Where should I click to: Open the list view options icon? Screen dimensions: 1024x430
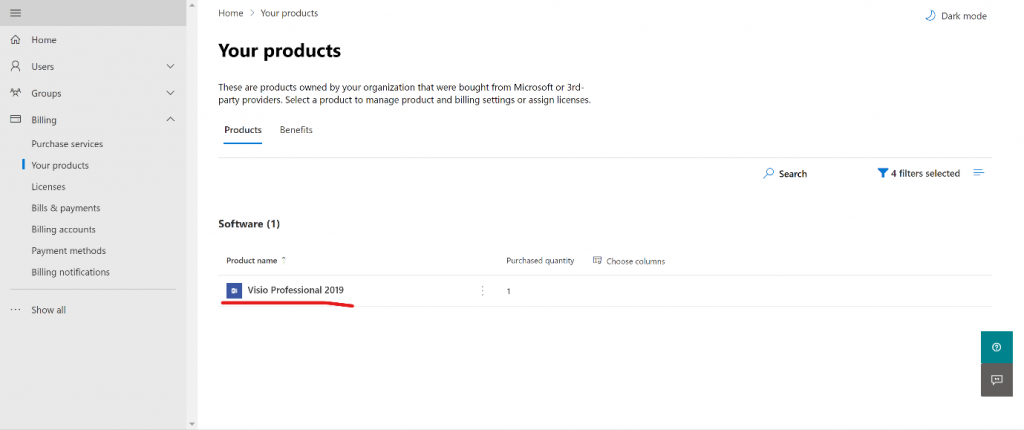point(978,173)
